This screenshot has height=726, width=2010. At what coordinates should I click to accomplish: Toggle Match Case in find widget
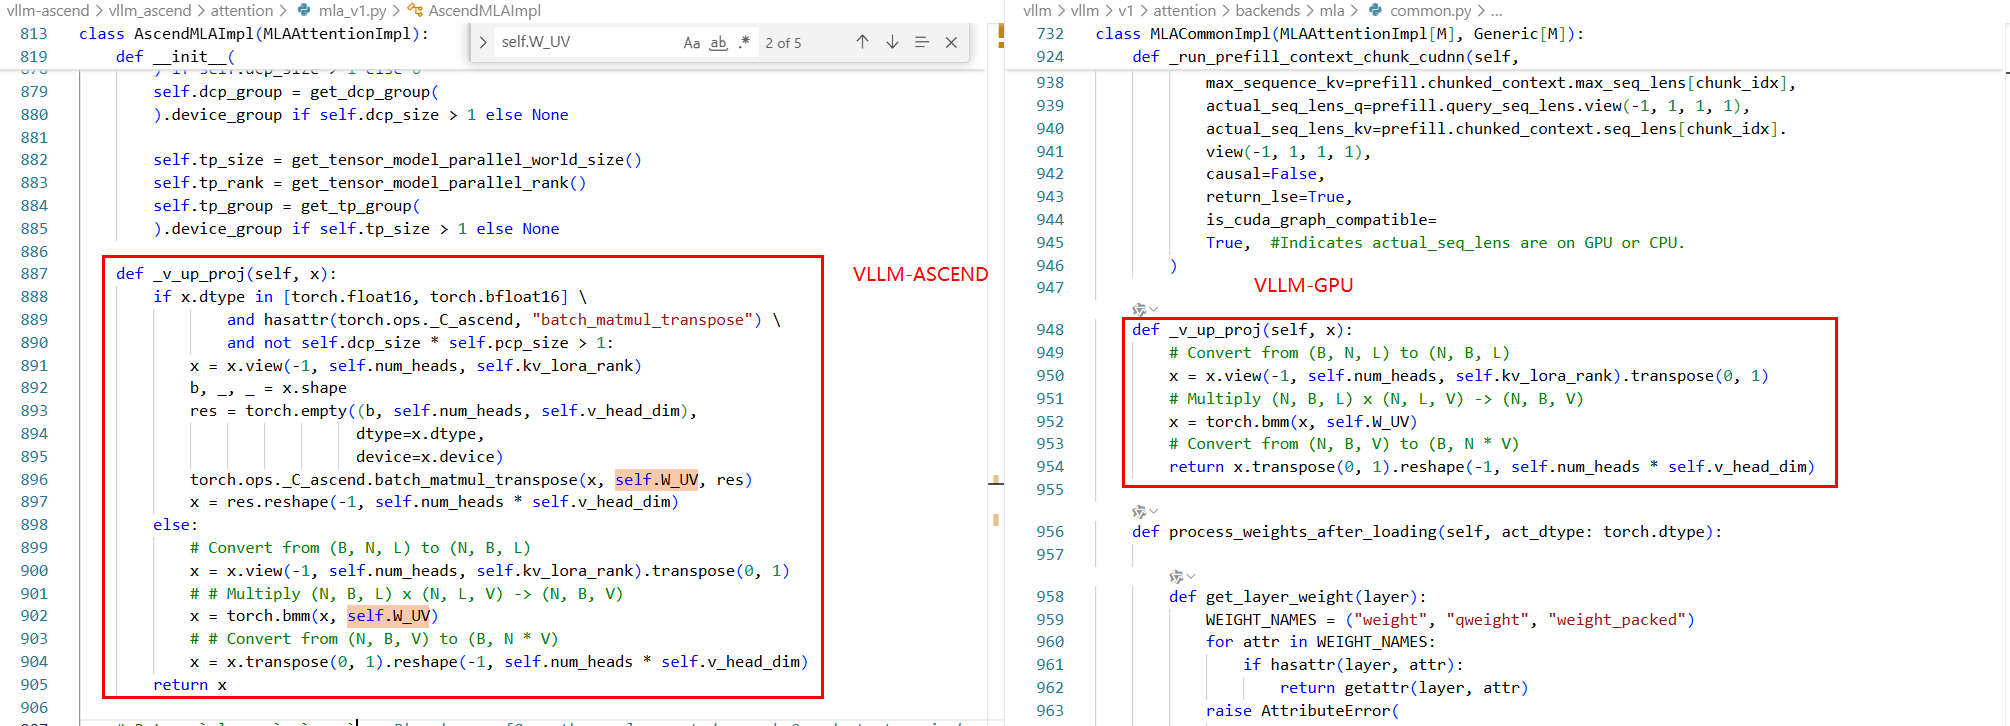click(691, 43)
